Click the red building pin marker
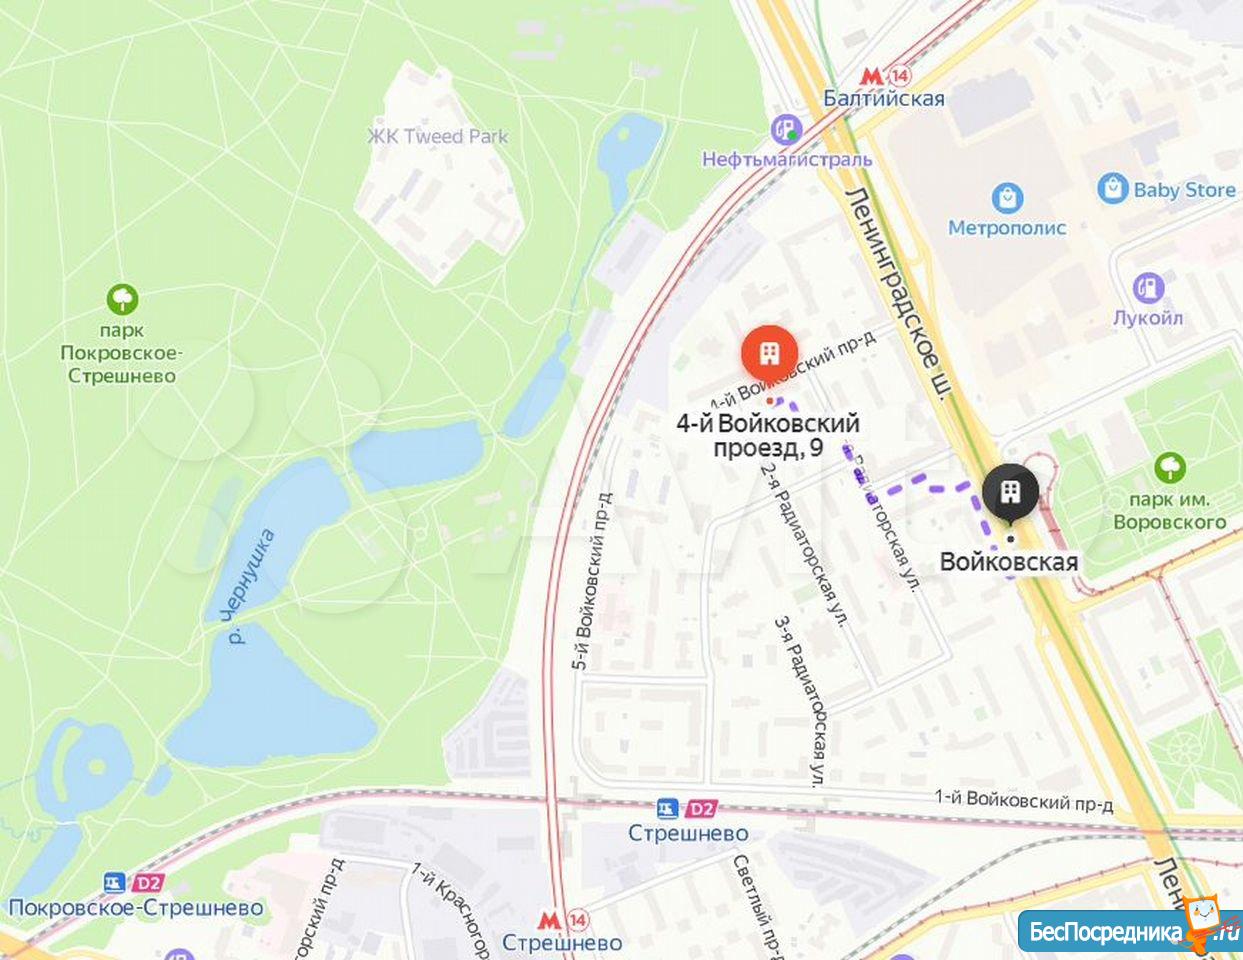 click(x=769, y=353)
